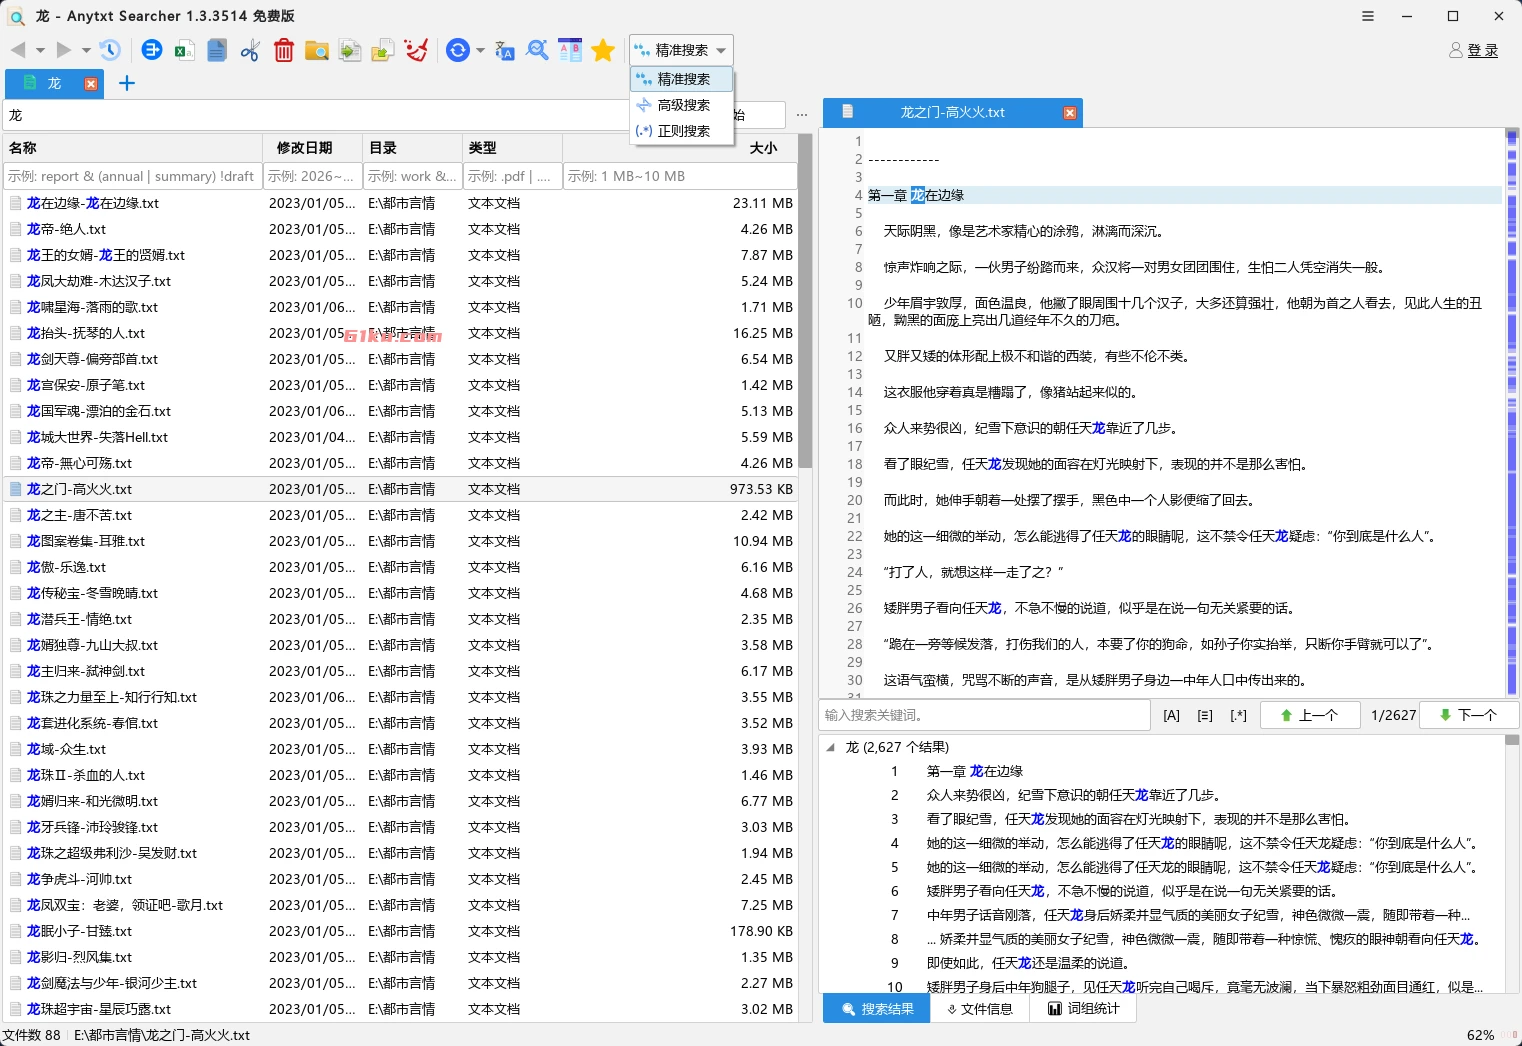Click the 62% zoom level in status bar

(x=1480, y=1035)
